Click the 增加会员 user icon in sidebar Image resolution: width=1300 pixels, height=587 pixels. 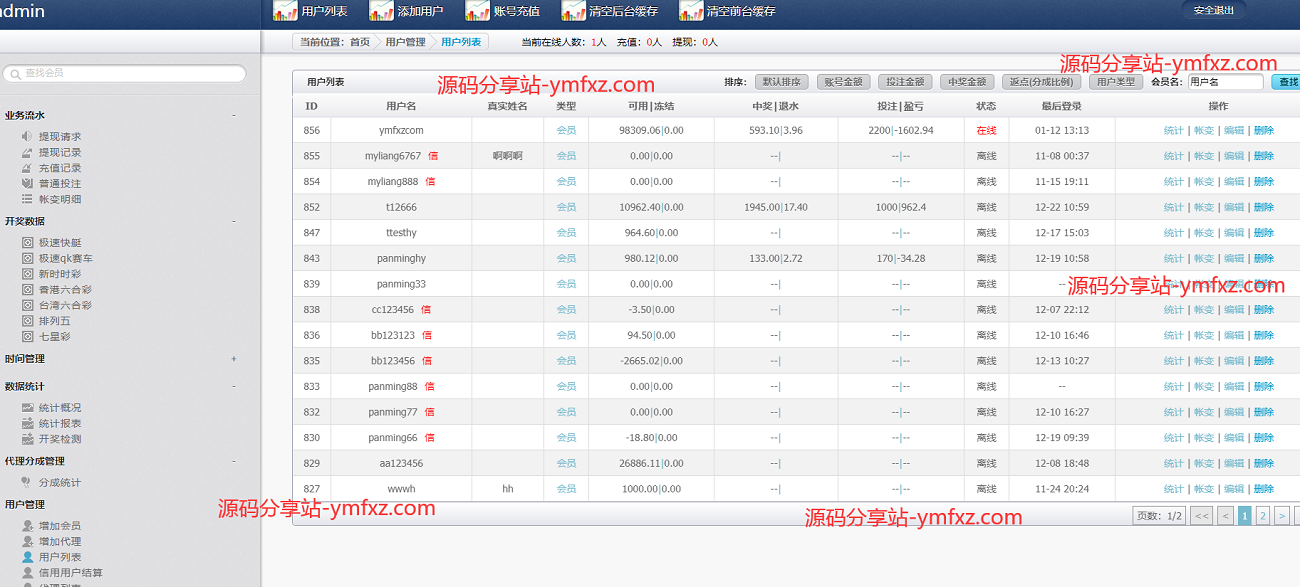click(28, 526)
